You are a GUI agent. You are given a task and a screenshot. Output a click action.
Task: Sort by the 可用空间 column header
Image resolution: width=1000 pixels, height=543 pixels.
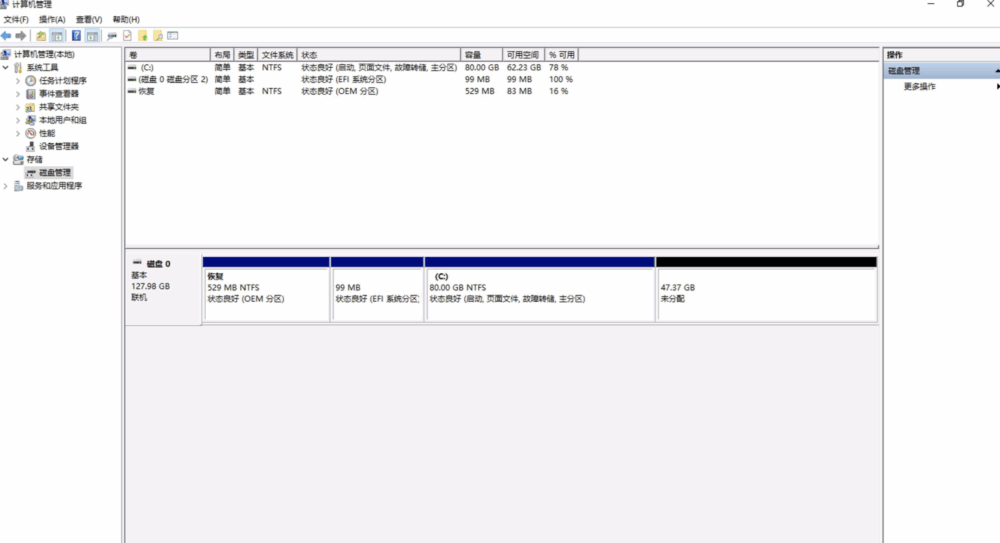523,55
